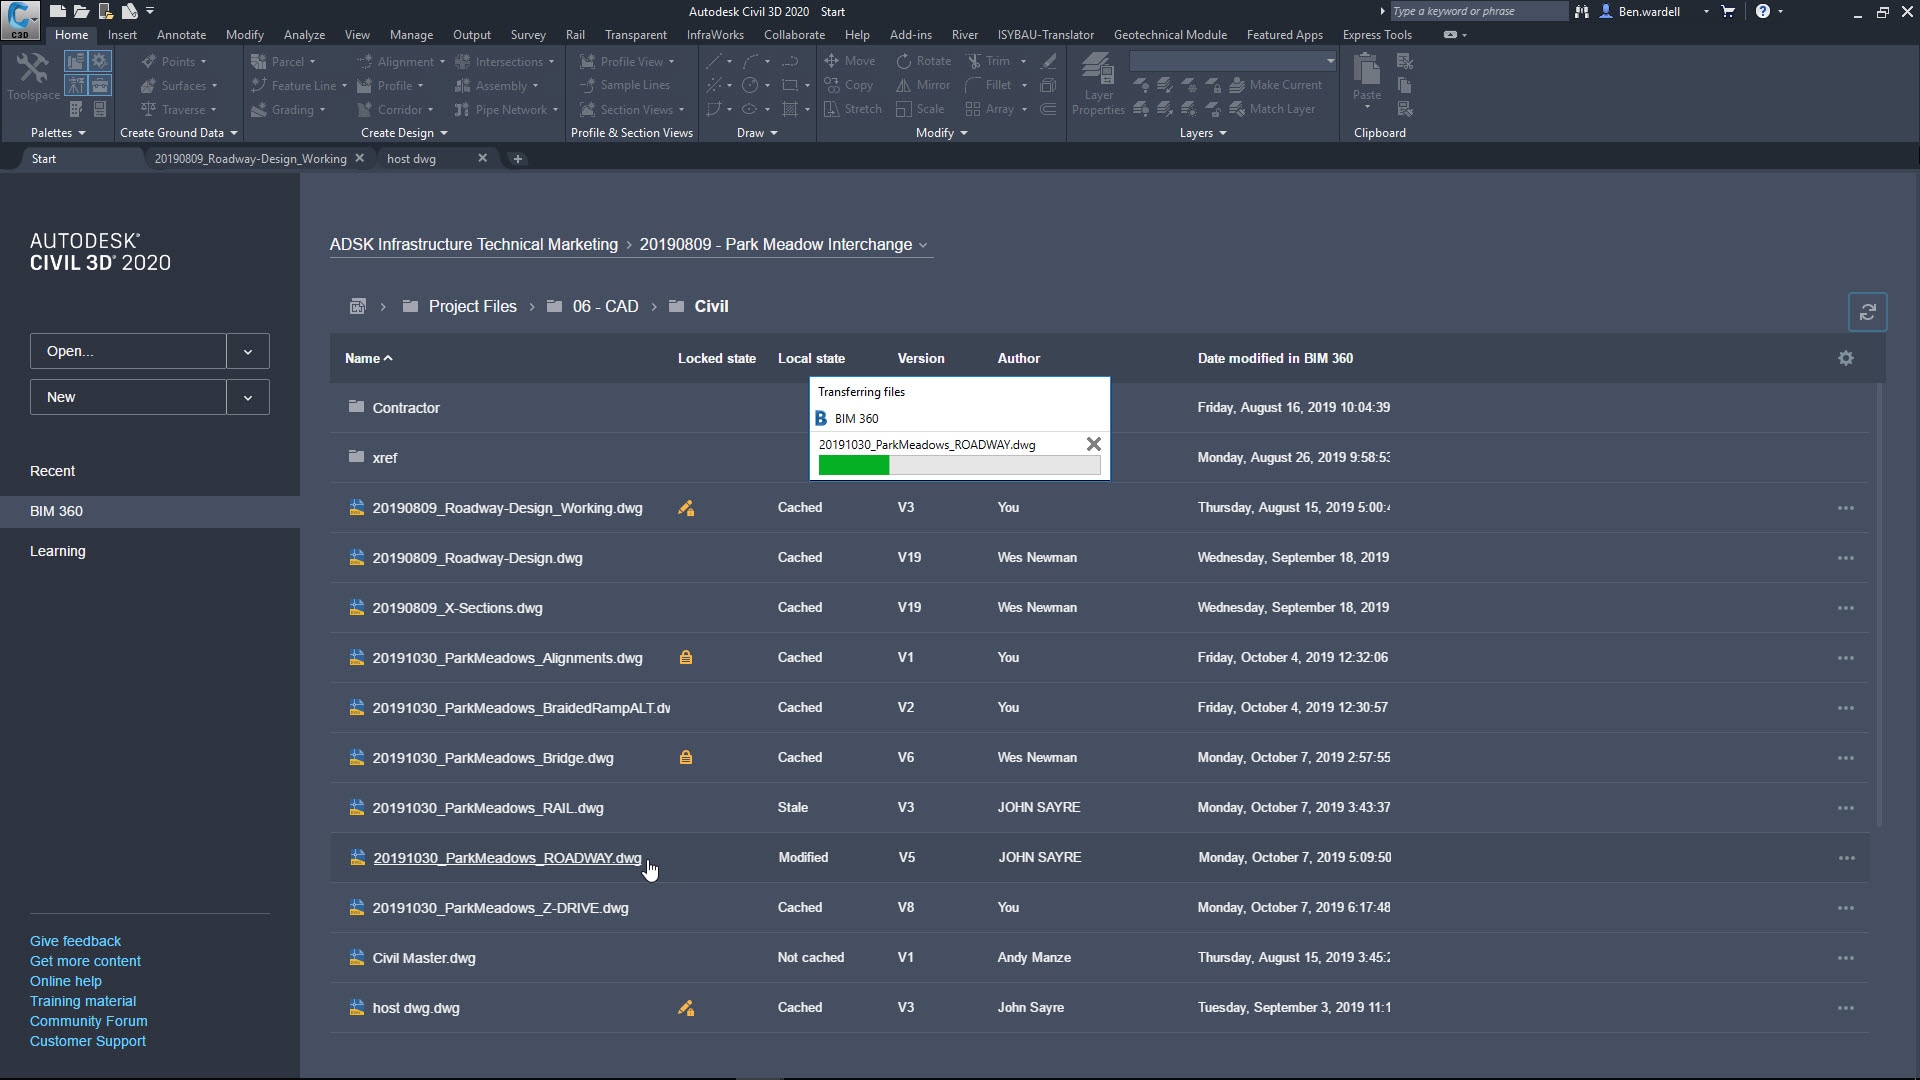Image resolution: width=1920 pixels, height=1080 pixels.
Task: Expand the Open... dropdown arrow
Action: point(248,351)
